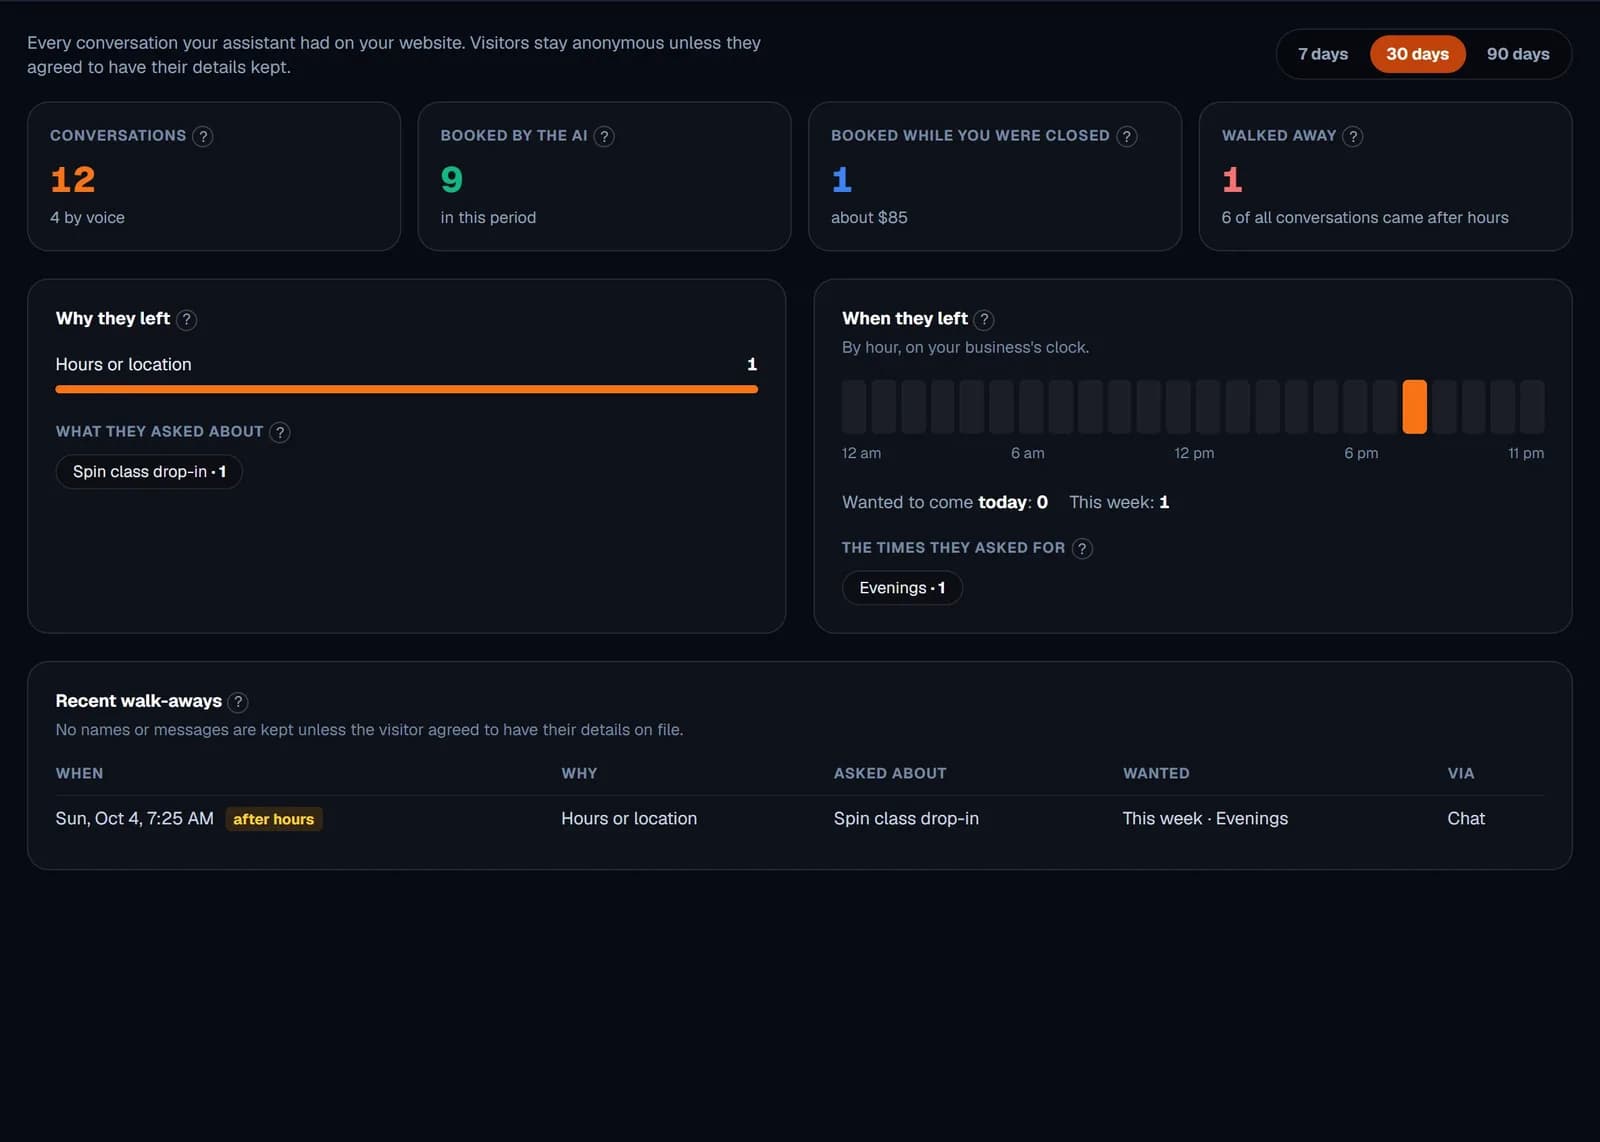Click the Conversations count 12
The image size is (1600, 1142).
click(73, 180)
